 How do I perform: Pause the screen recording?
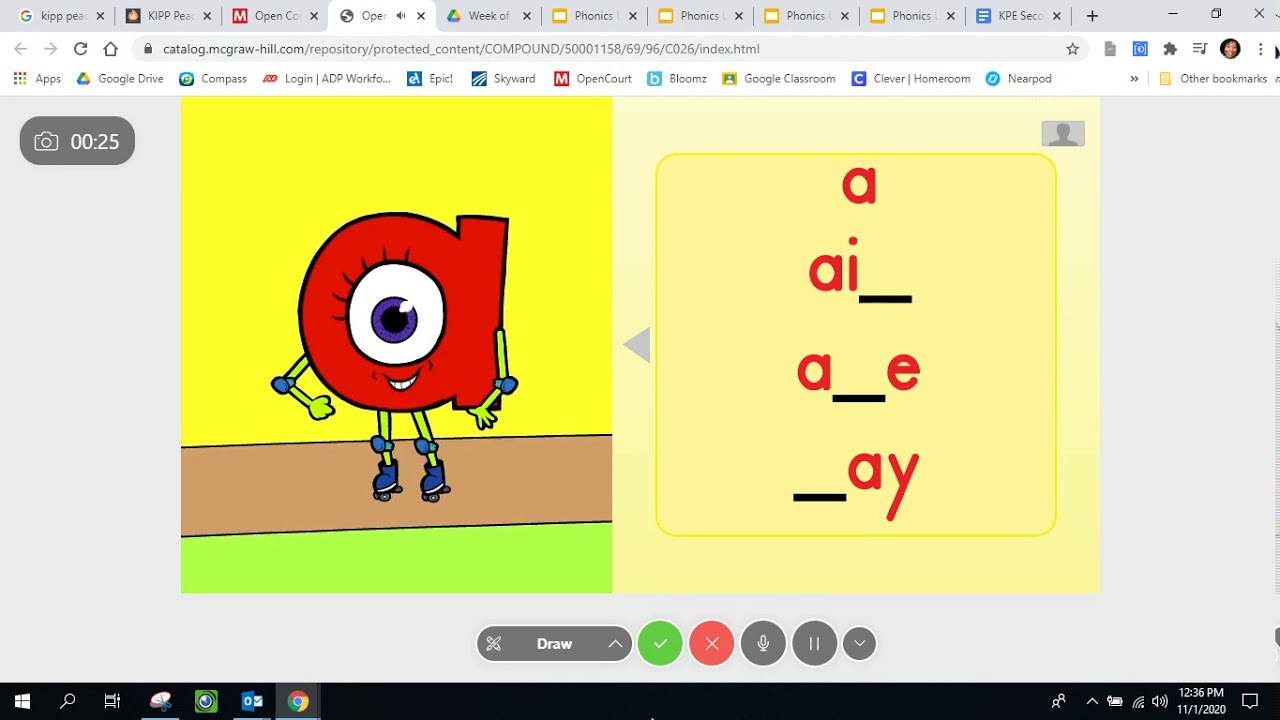814,644
